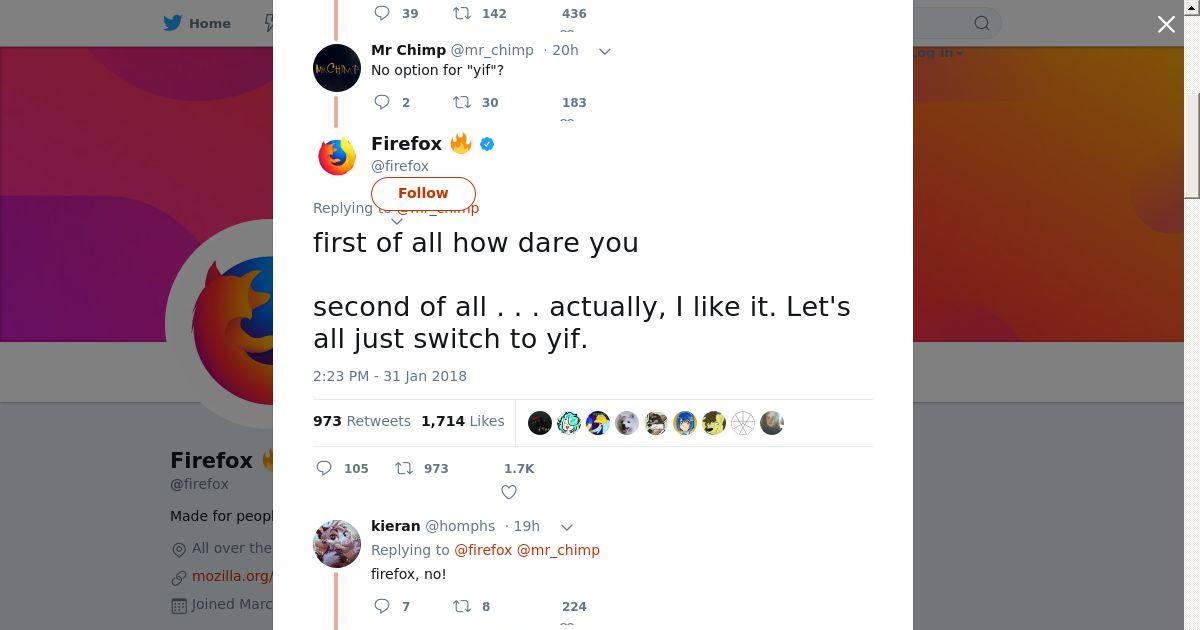The width and height of the screenshot is (1200, 630).
Task: Click reply icon on kieran's tweet
Action: click(382, 606)
